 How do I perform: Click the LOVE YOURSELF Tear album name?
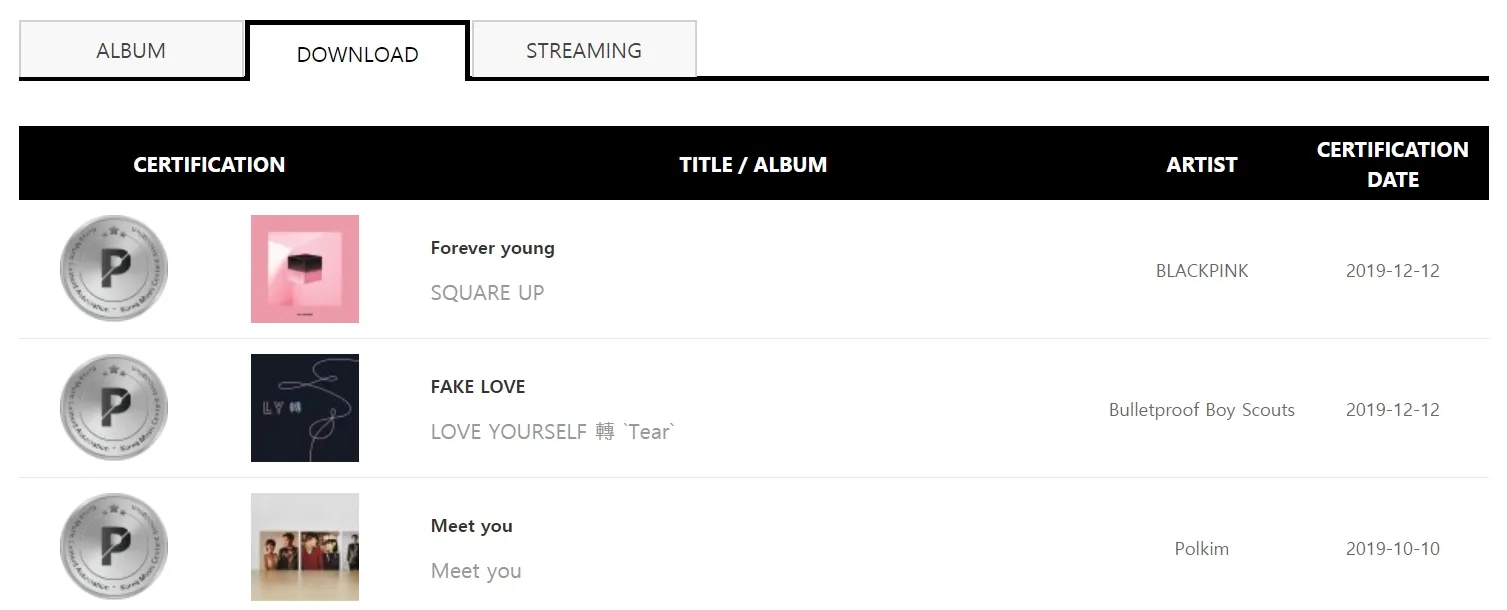(x=553, y=432)
